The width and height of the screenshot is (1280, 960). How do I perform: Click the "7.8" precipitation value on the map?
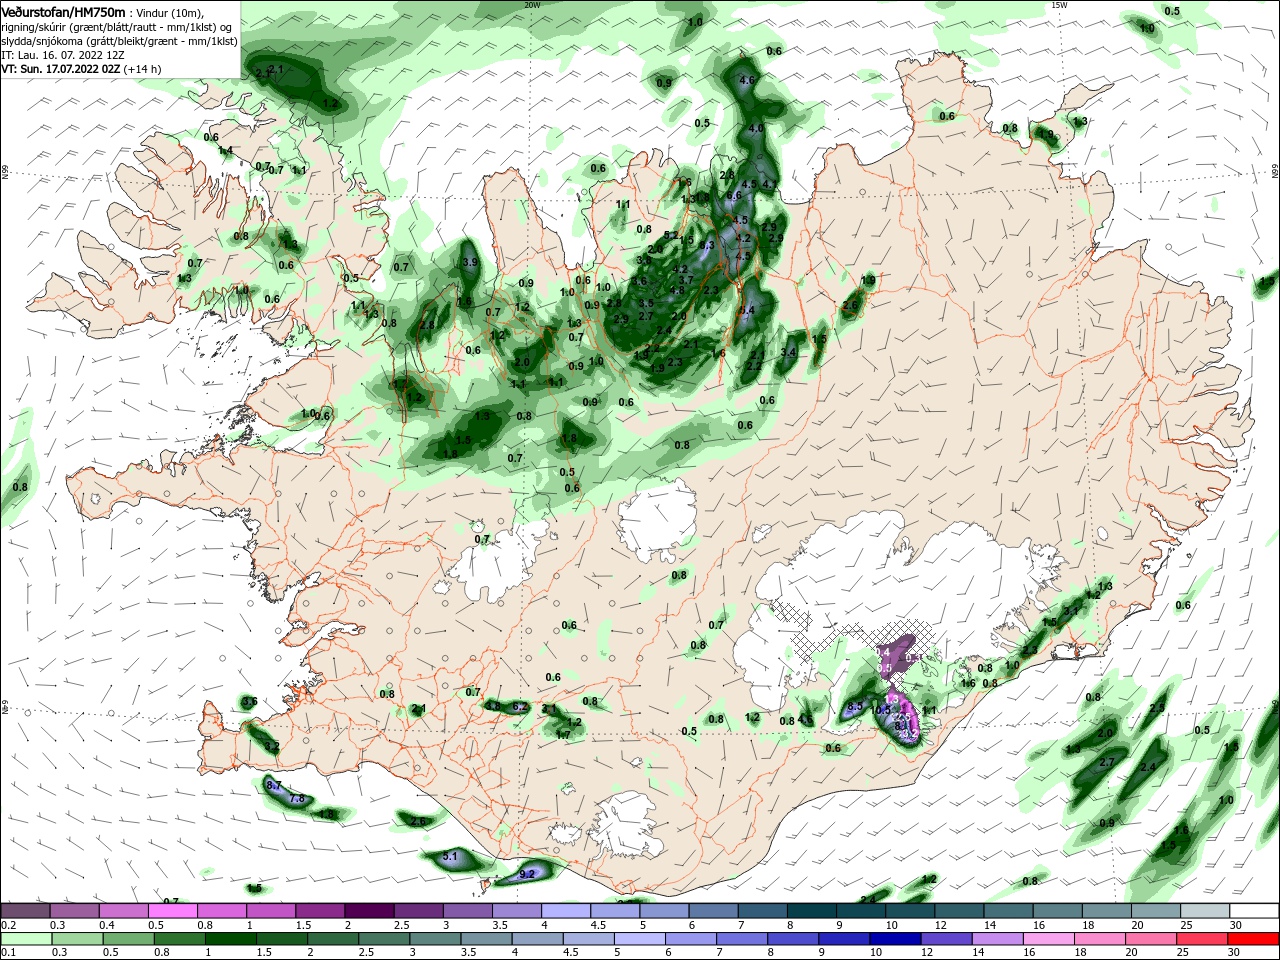[x=296, y=798]
